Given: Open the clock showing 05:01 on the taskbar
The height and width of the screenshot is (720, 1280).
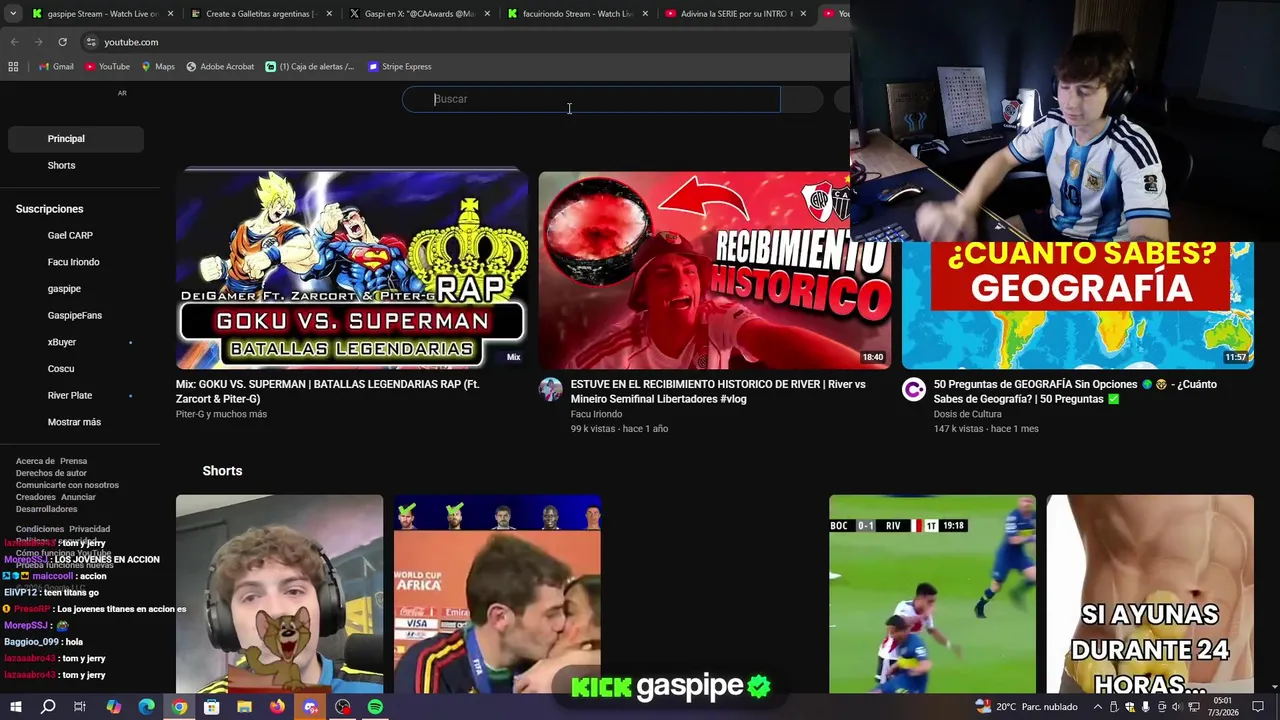Looking at the screenshot, I should pyautogui.click(x=1223, y=707).
